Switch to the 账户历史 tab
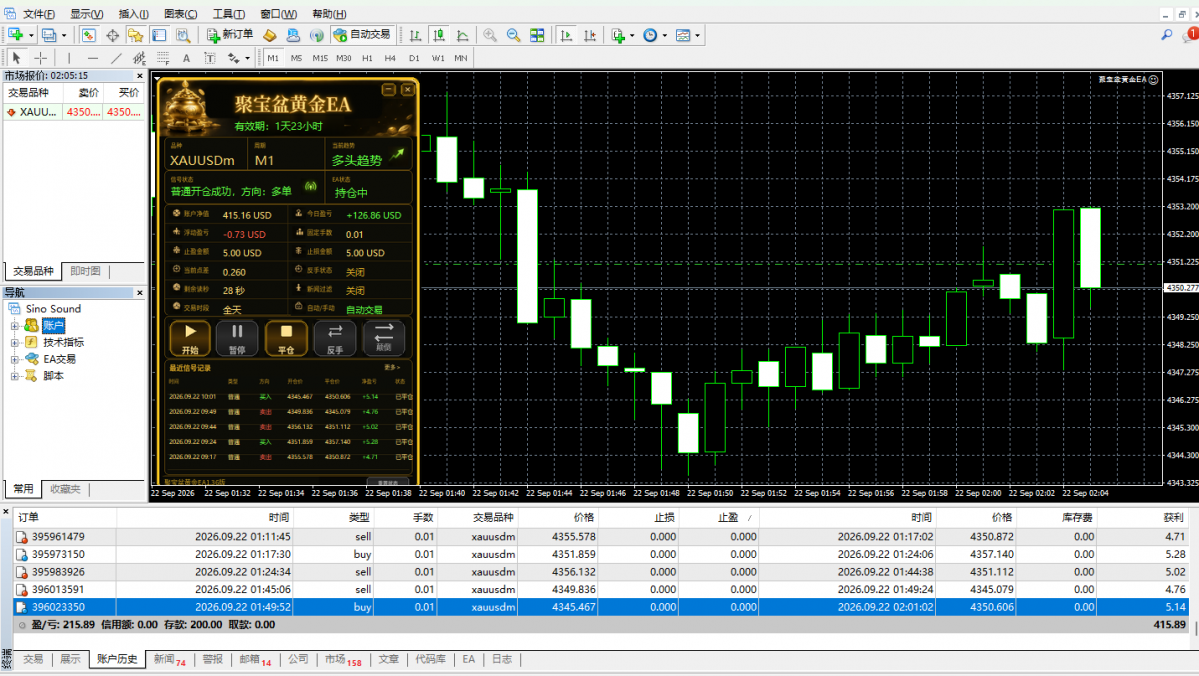The width and height of the screenshot is (1199, 676). click(x=117, y=659)
